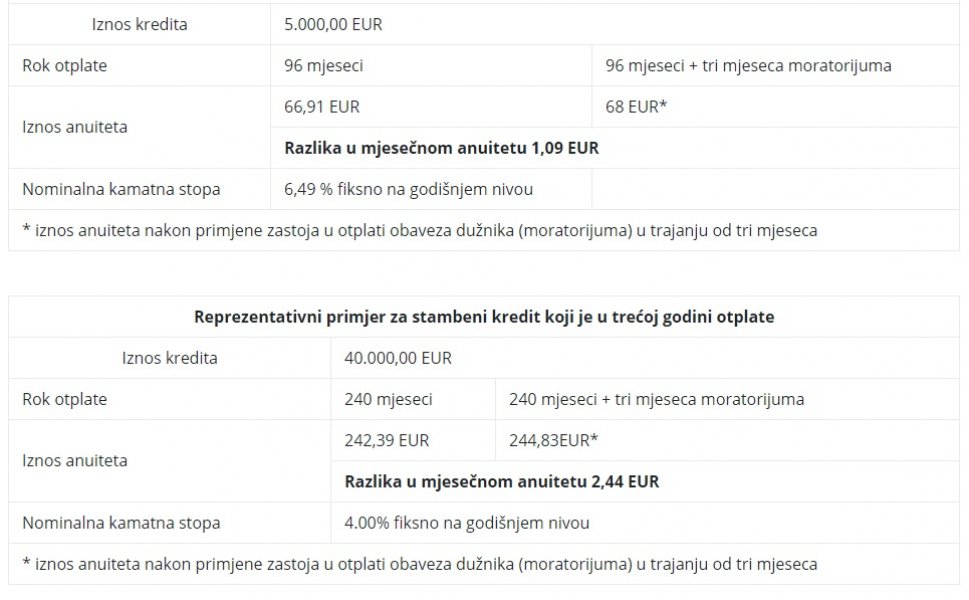Click the moratorium footnote under the 4.00% row

(419, 564)
